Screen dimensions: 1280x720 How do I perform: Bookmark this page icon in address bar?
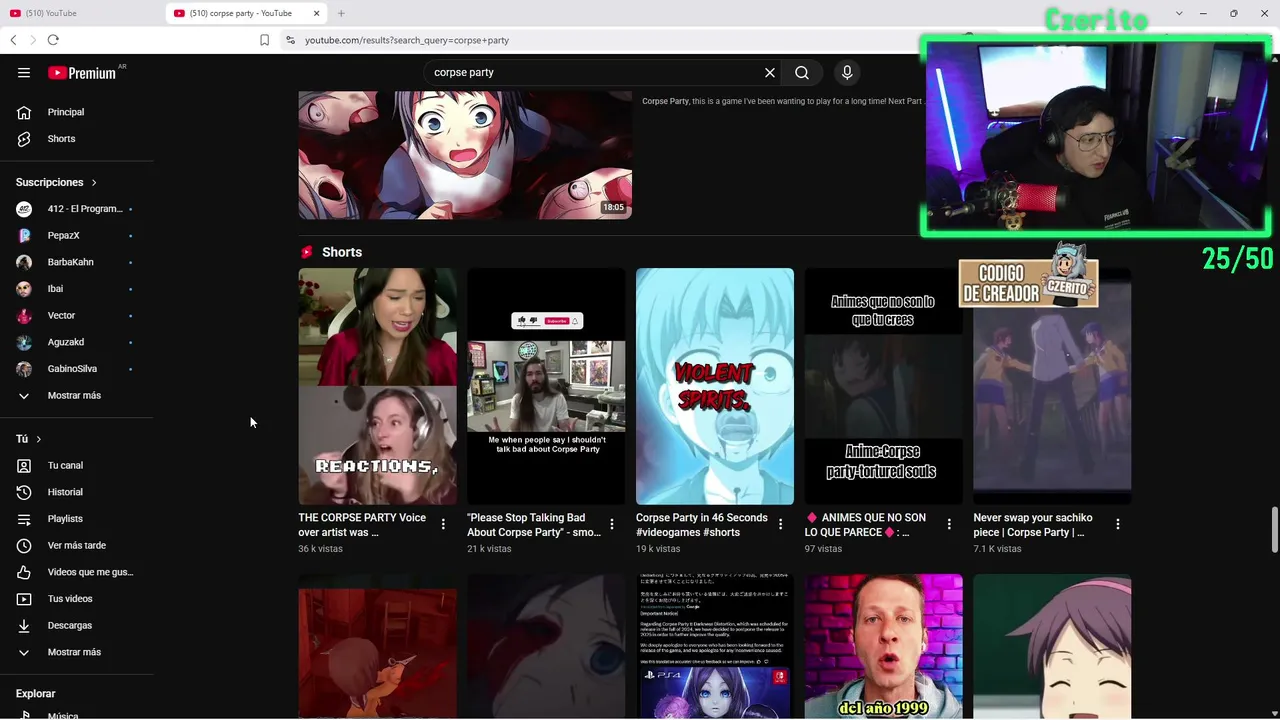264,40
